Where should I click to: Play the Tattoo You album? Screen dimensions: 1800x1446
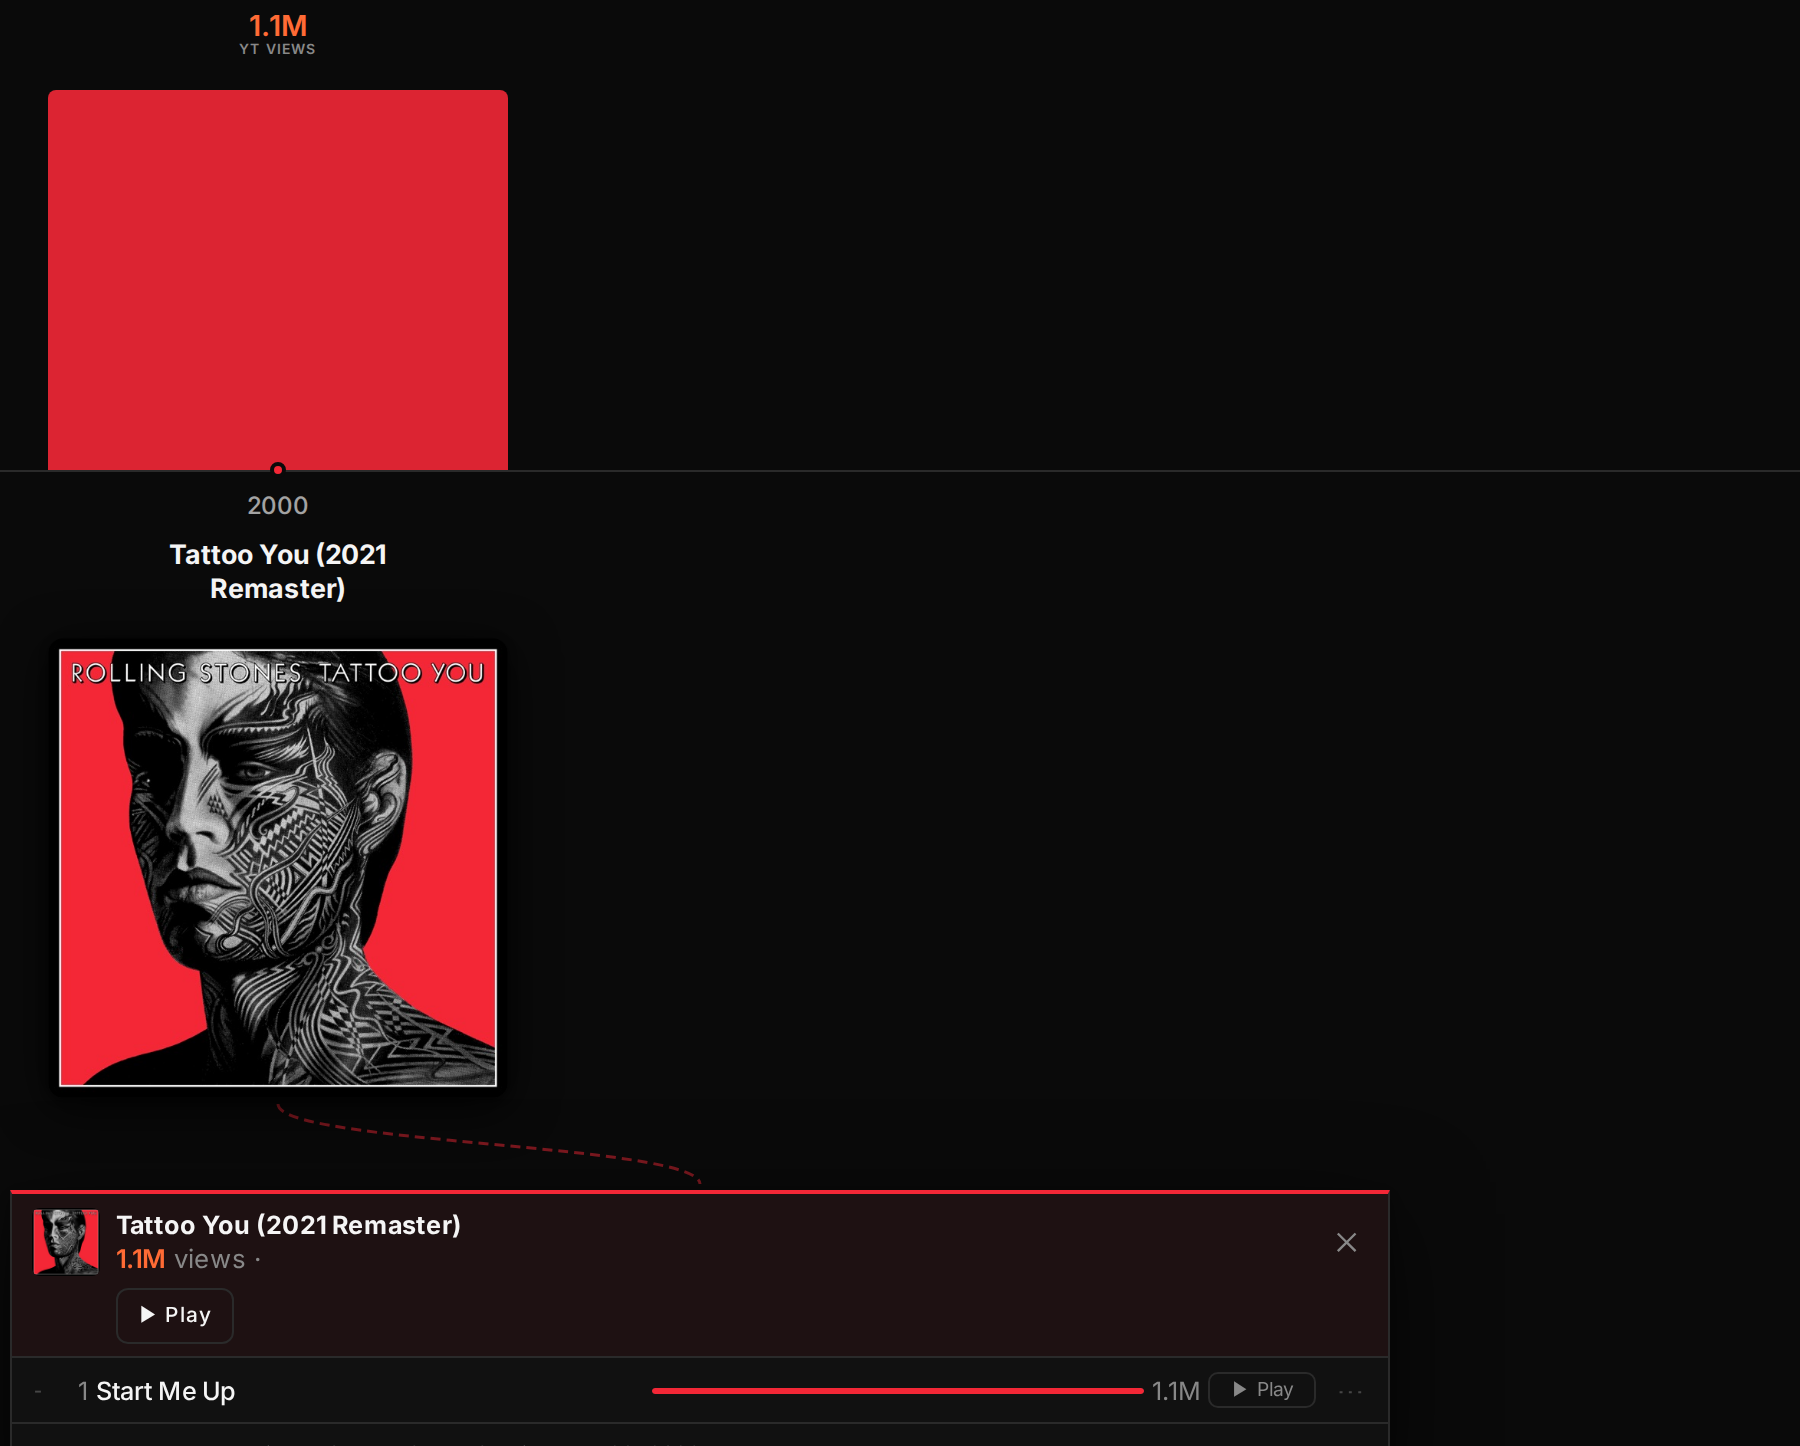(x=175, y=1315)
